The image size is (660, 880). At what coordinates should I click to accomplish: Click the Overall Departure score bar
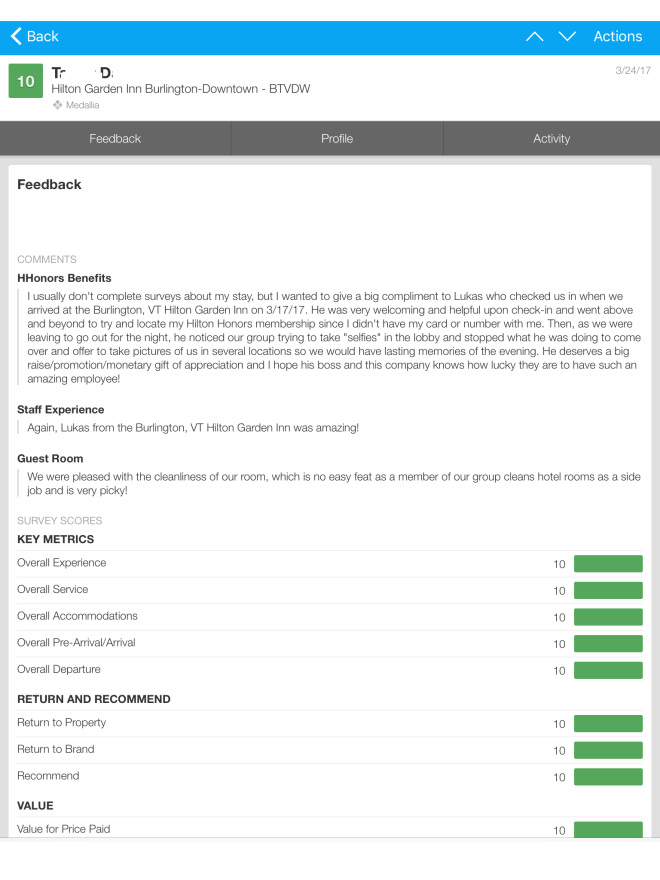coord(608,670)
